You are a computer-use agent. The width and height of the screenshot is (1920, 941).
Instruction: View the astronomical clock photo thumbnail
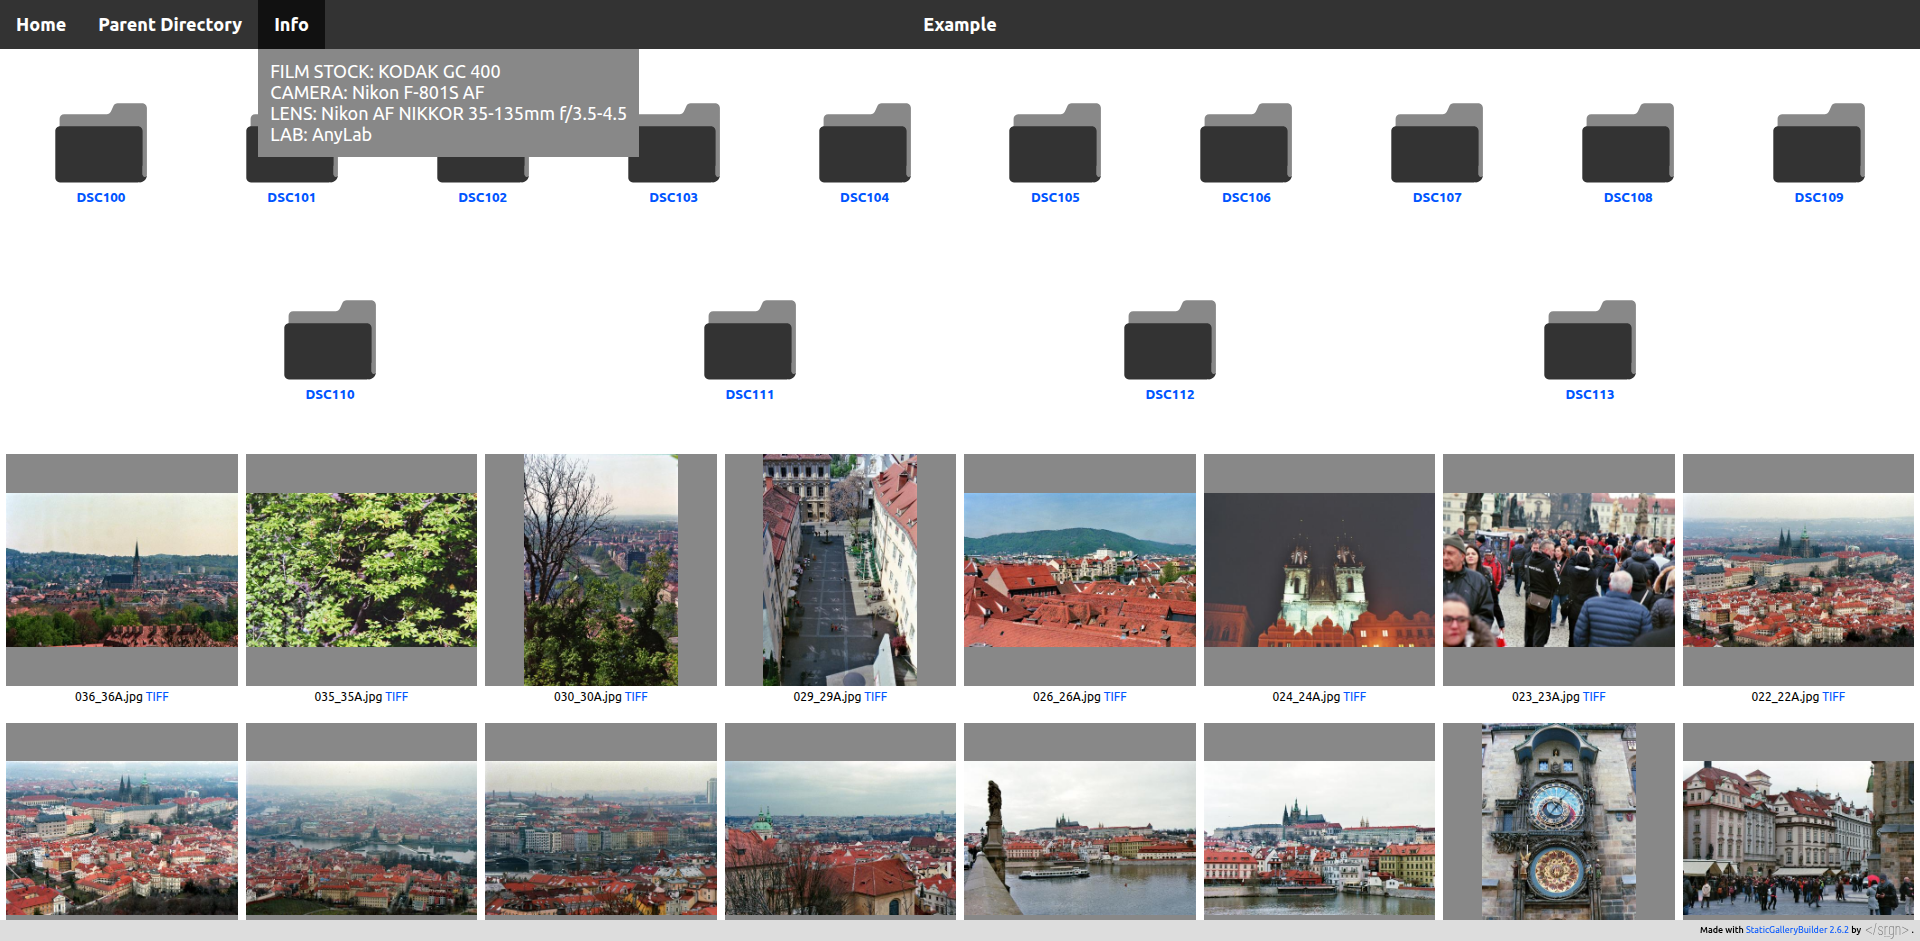[1558, 822]
